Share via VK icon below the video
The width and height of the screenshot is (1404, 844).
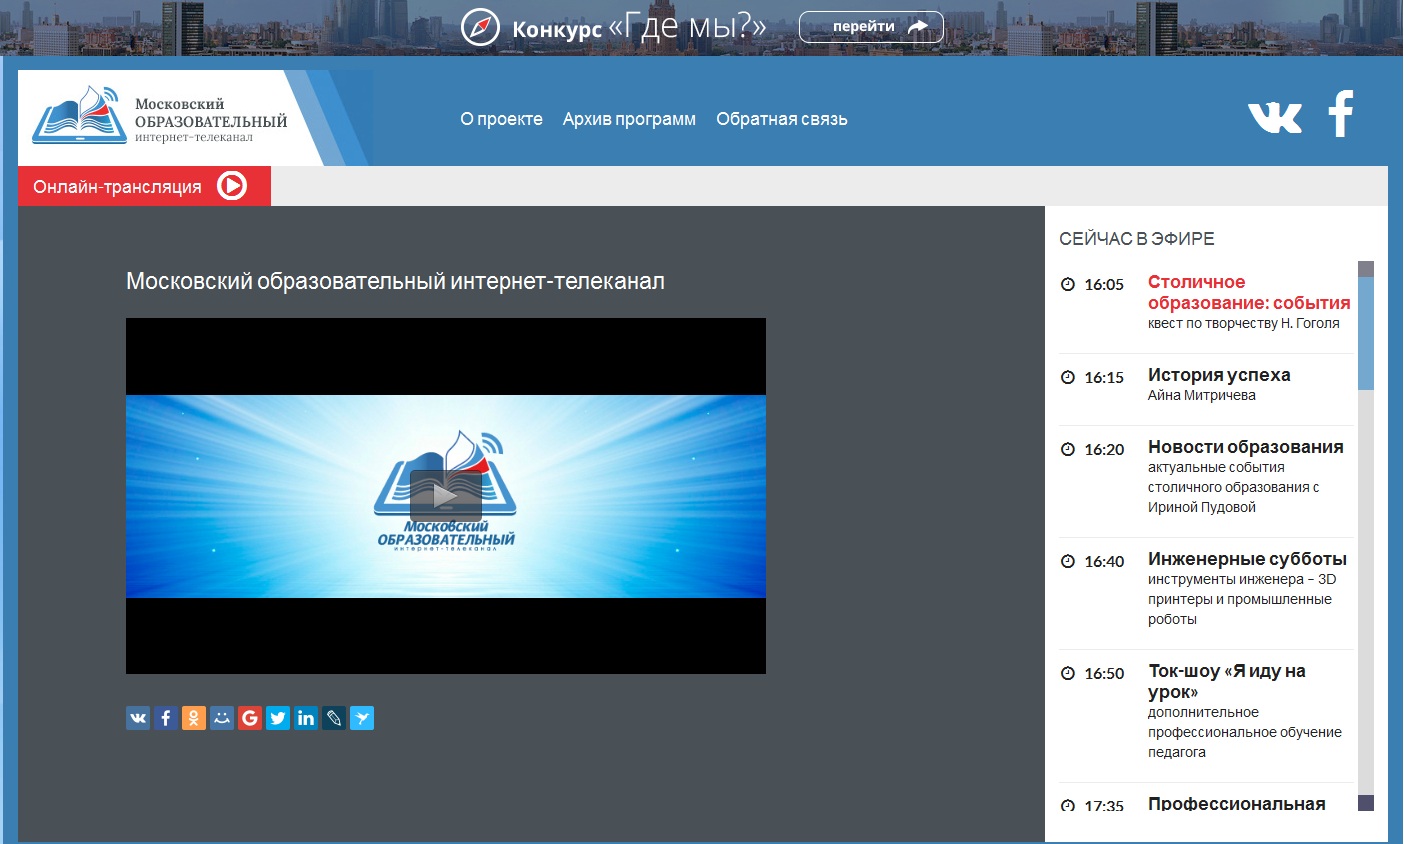pyautogui.click(x=138, y=718)
